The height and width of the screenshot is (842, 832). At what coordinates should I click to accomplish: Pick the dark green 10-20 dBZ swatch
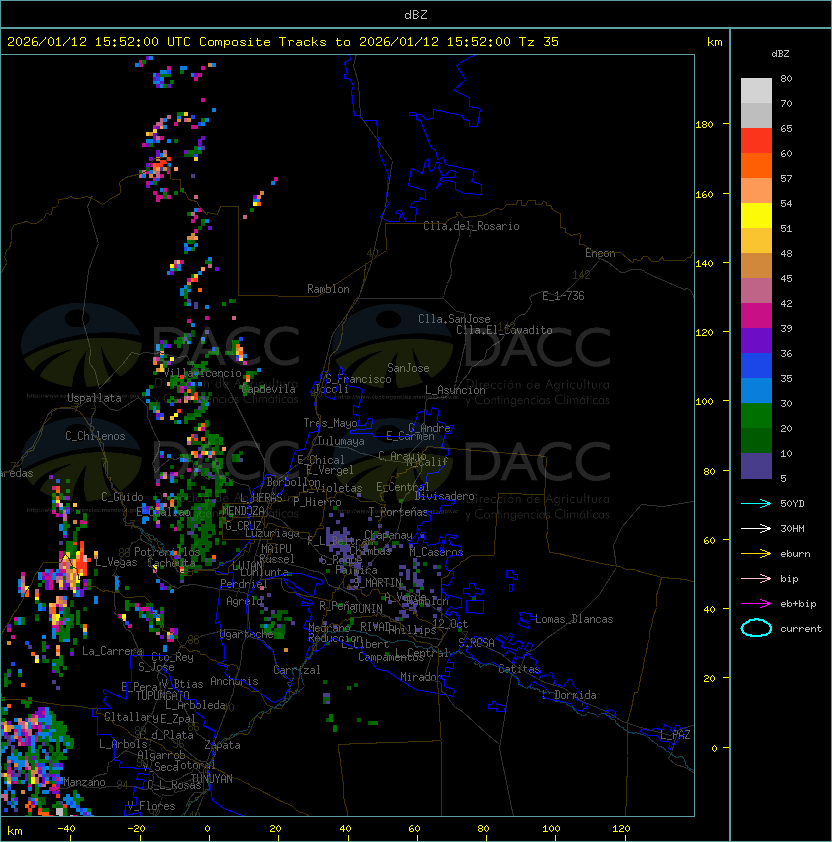(756, 440)
